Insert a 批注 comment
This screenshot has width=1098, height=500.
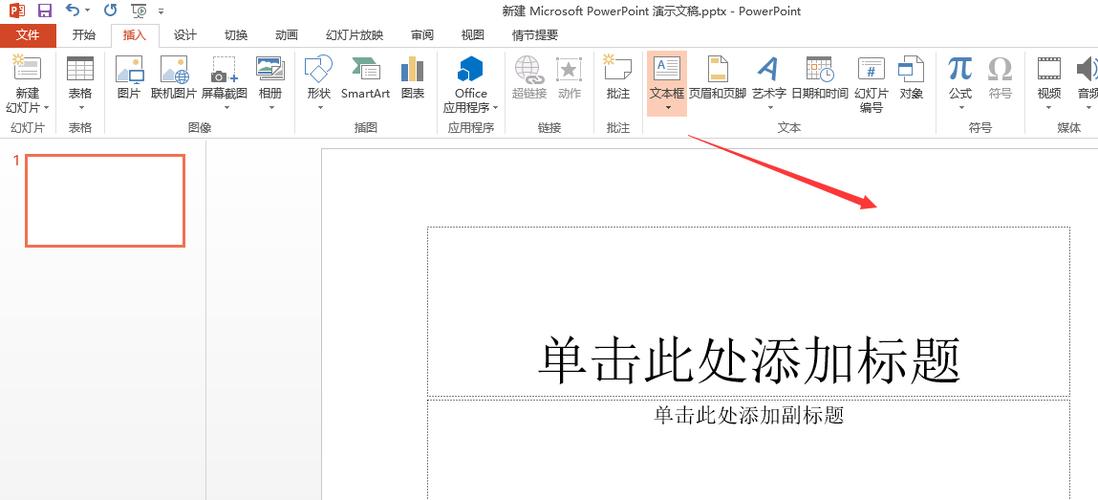pyautogui.click(x=618, y=77)
